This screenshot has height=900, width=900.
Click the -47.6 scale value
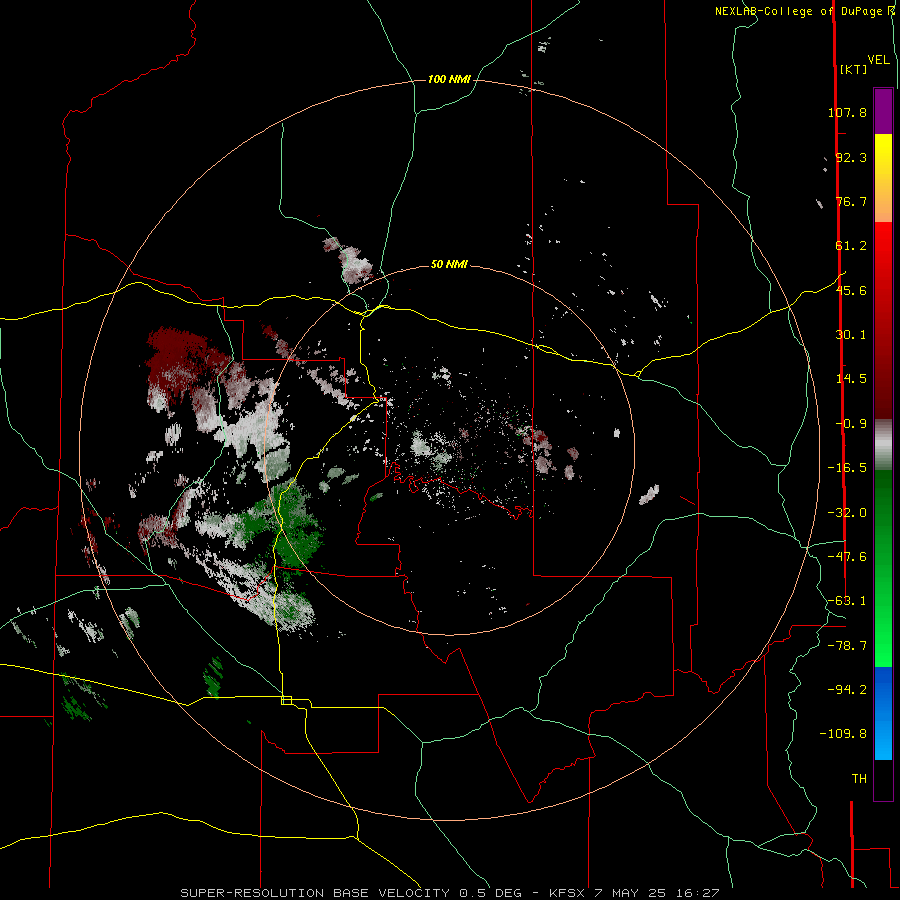pyautogui.click(x=847, y=557)
